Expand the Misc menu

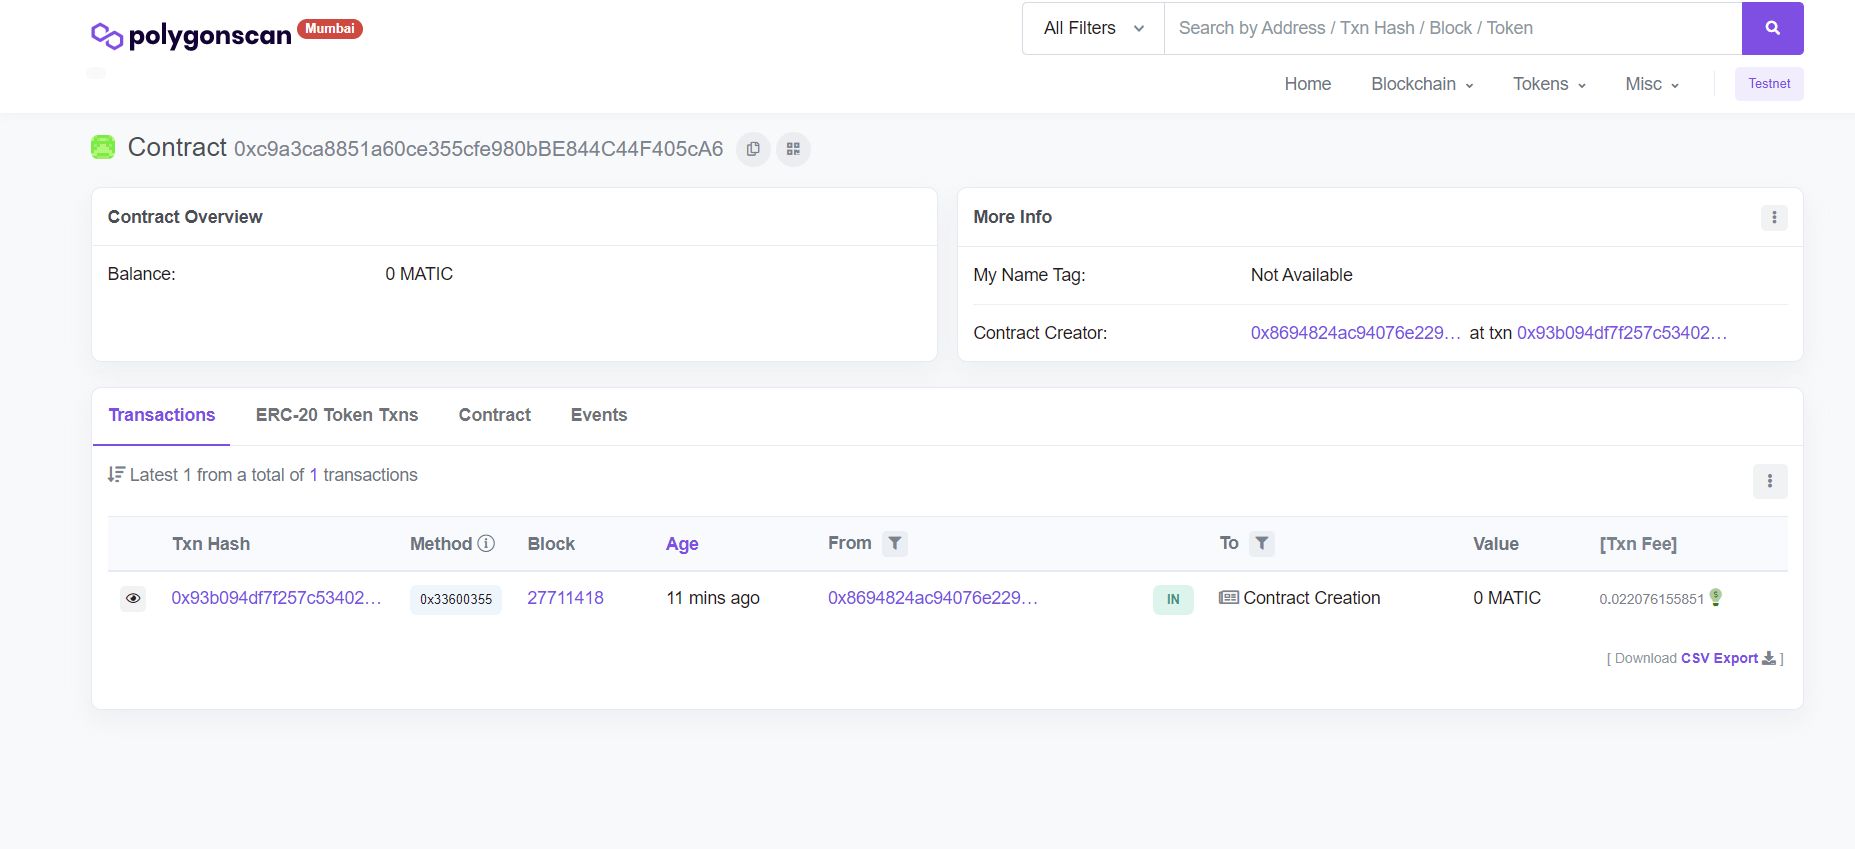pos(1652,84)
